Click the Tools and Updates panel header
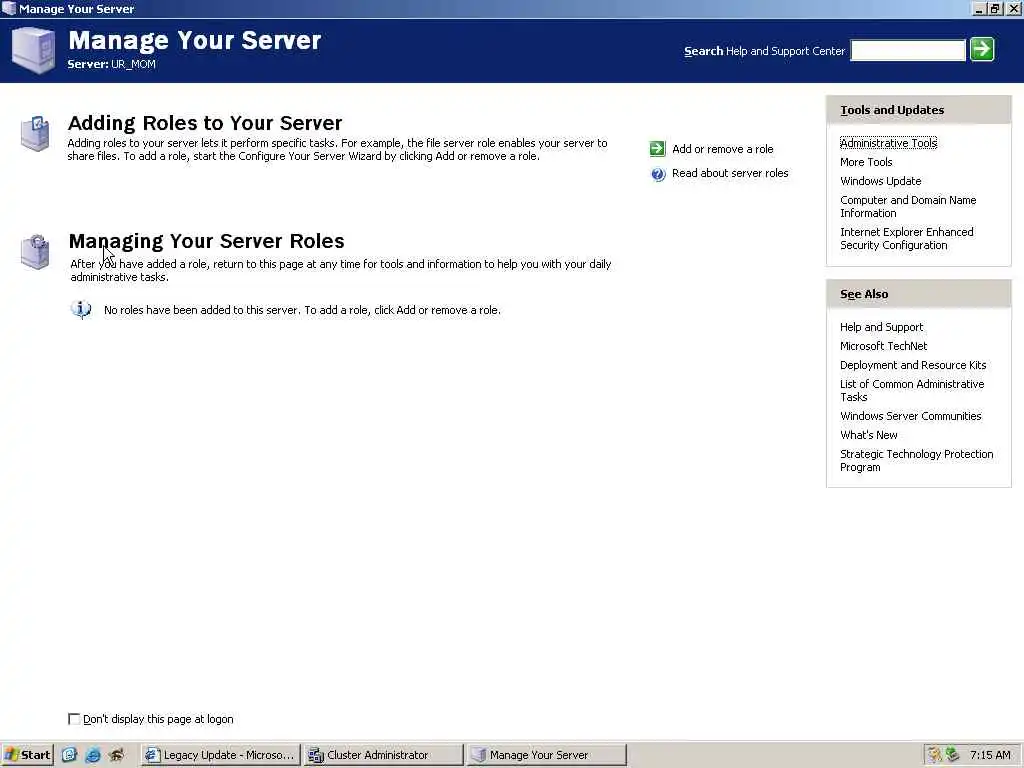This screenshot has height=768, width=1024. (x=918, y=110)
